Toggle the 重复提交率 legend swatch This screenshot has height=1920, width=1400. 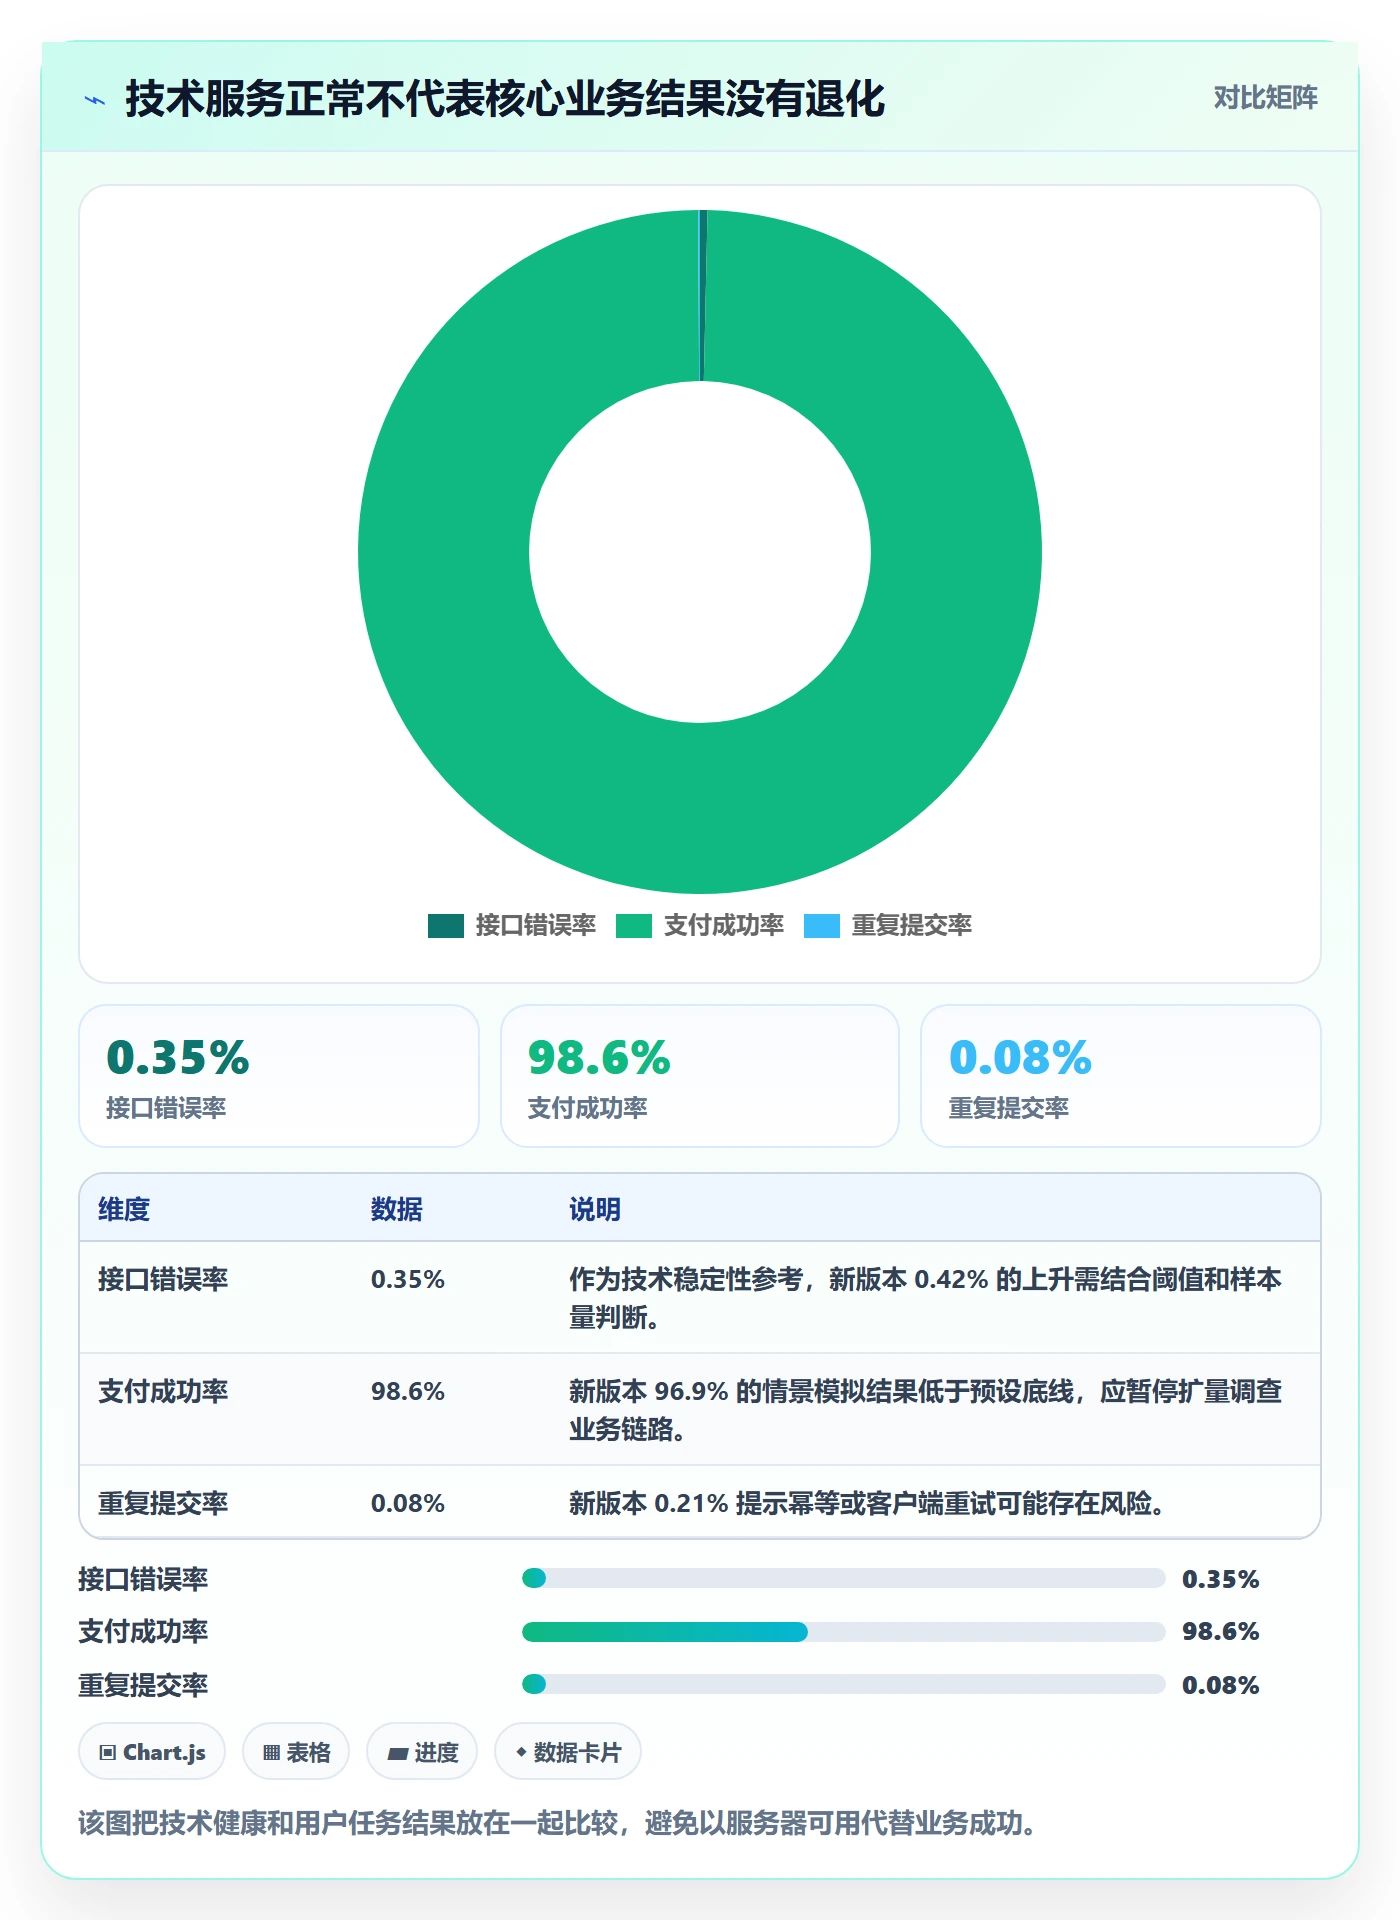822,926
